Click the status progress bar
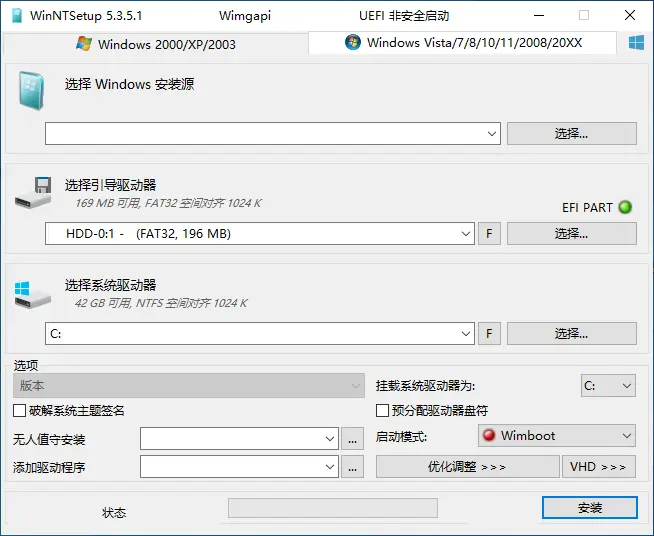This screenshot has width=654, height=536. (x=332, y=508)
